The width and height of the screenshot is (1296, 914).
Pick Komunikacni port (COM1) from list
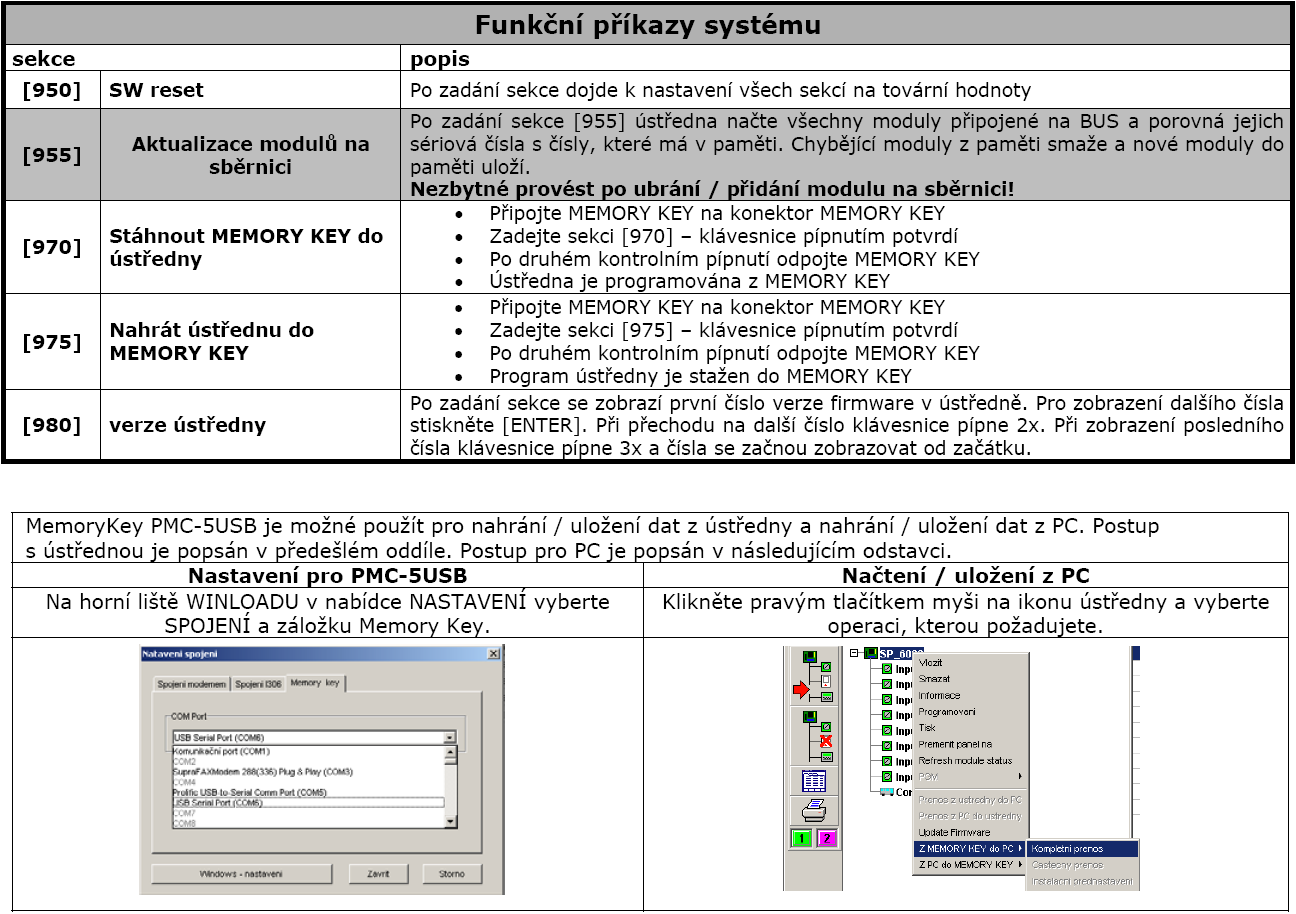[308, 751]
